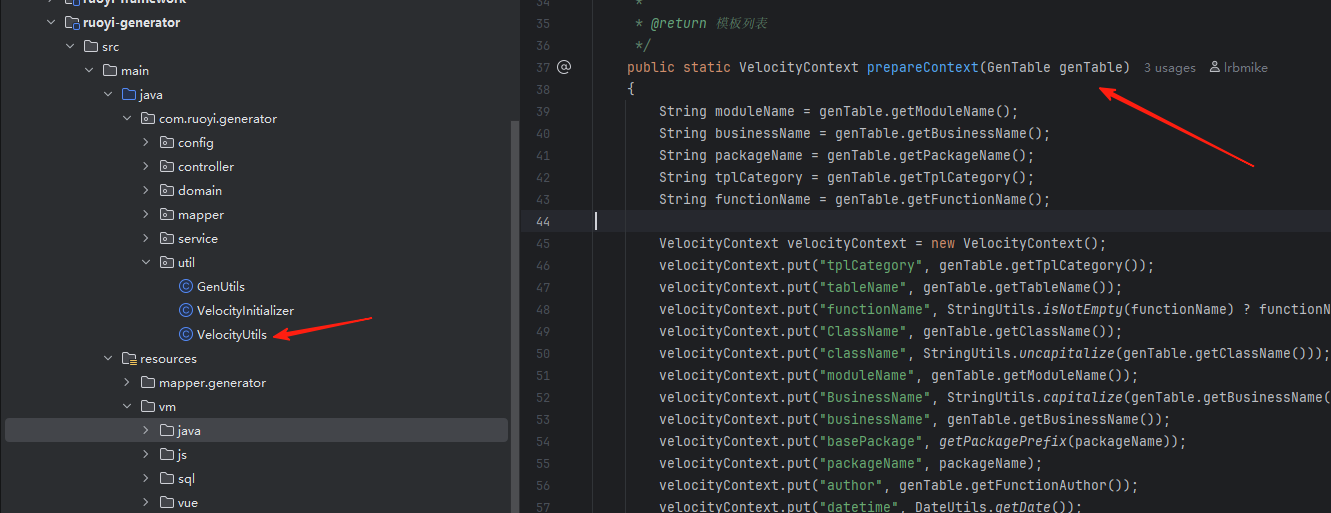Click the @ gutter icon at line 37
Image resolution: width=1331 pixels, height=513 pixels.
coord(564,67)
